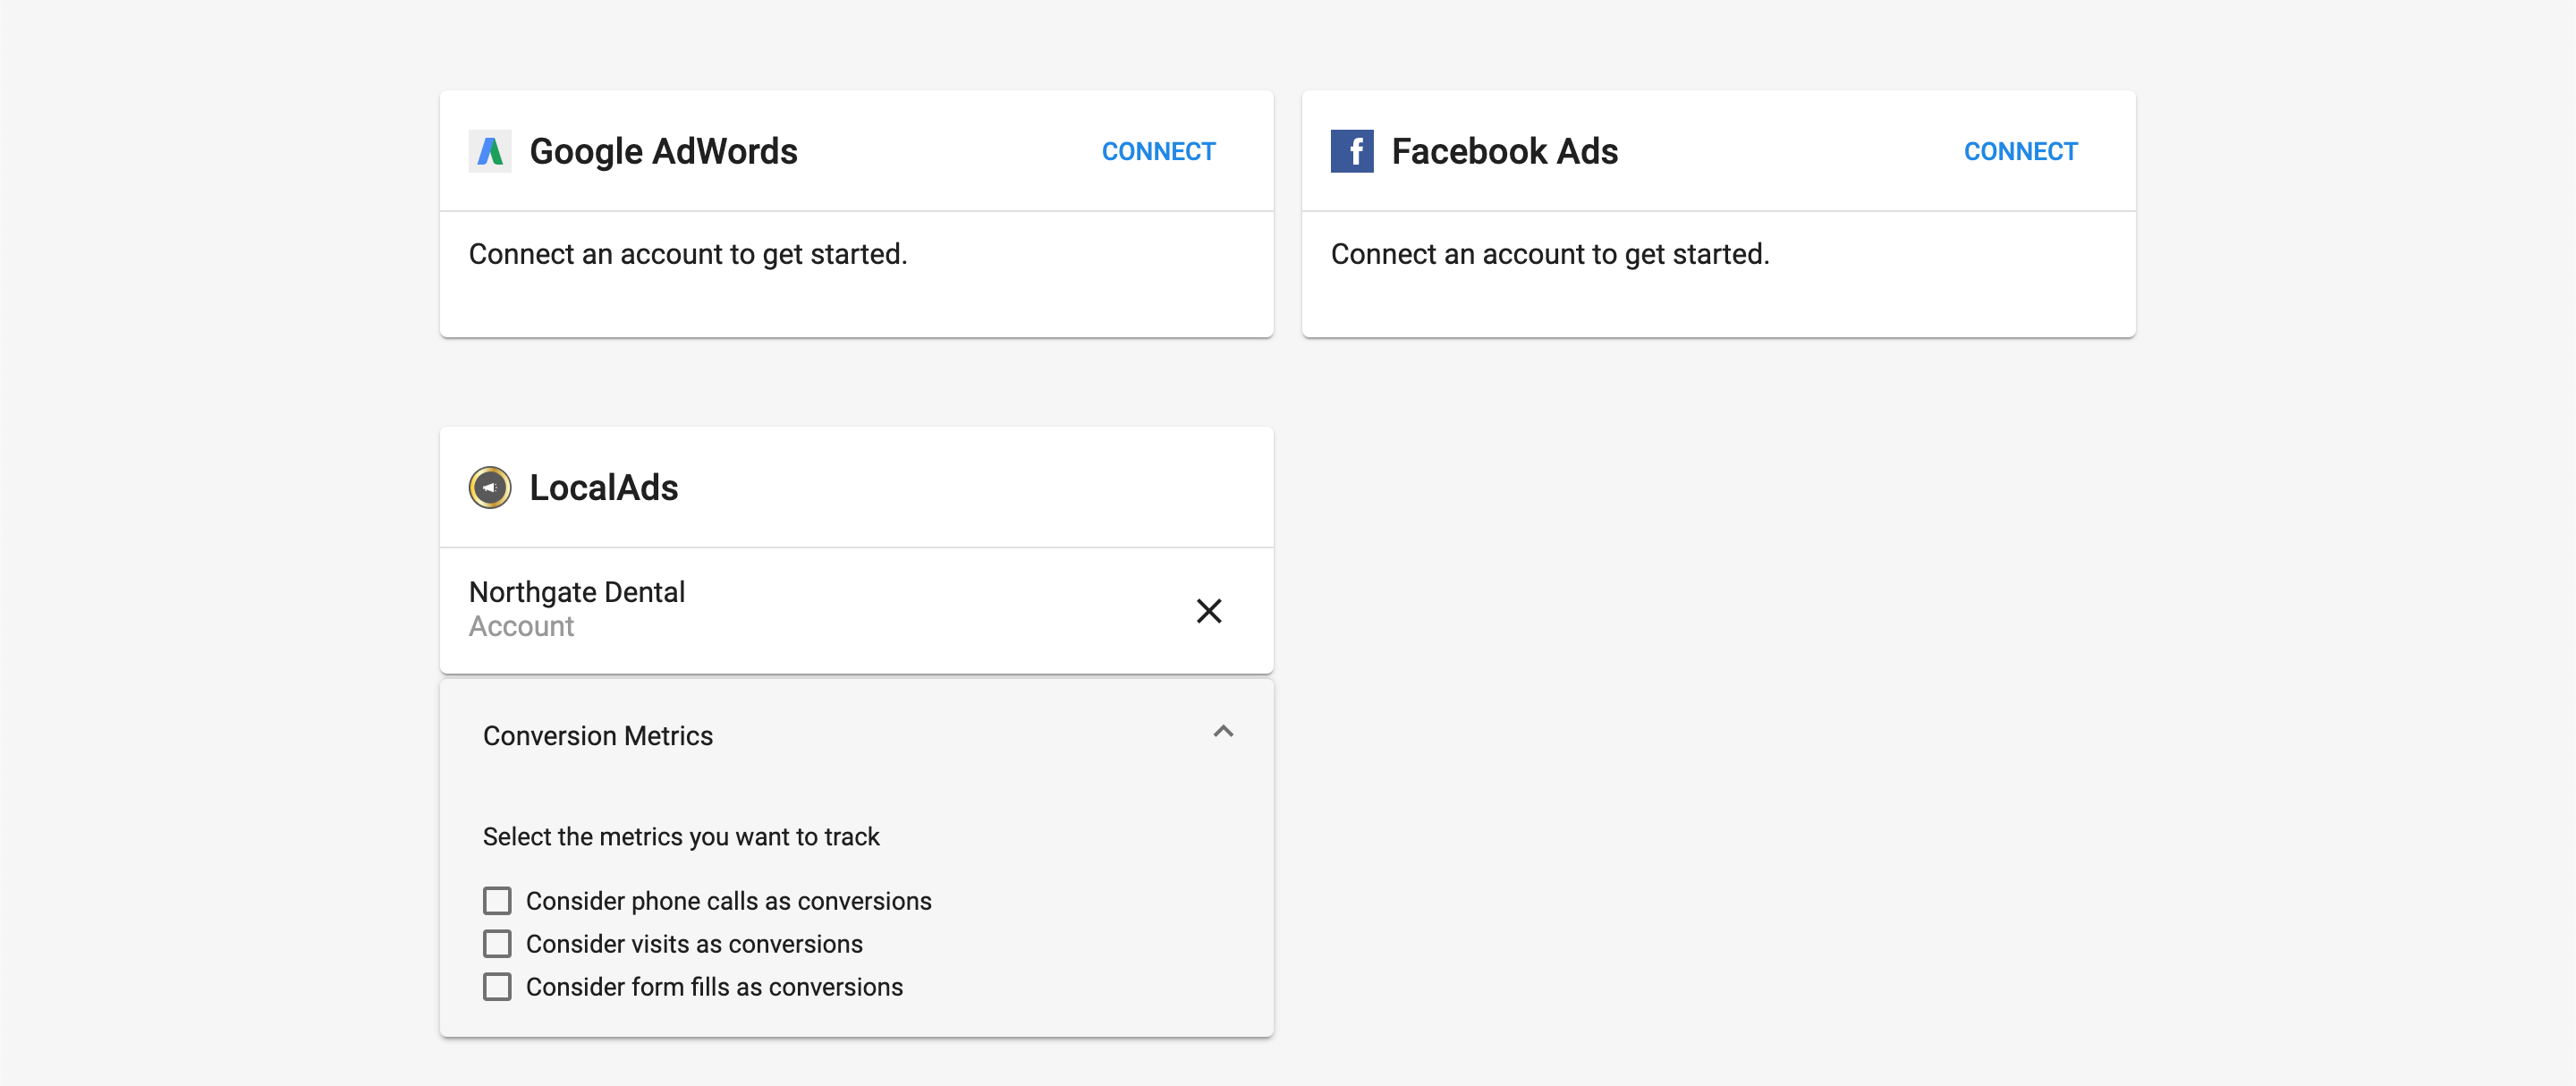Viewport: 2576px width, 1086px height.
Task: Click AdWords connect an account message
Action: point(689,254)
